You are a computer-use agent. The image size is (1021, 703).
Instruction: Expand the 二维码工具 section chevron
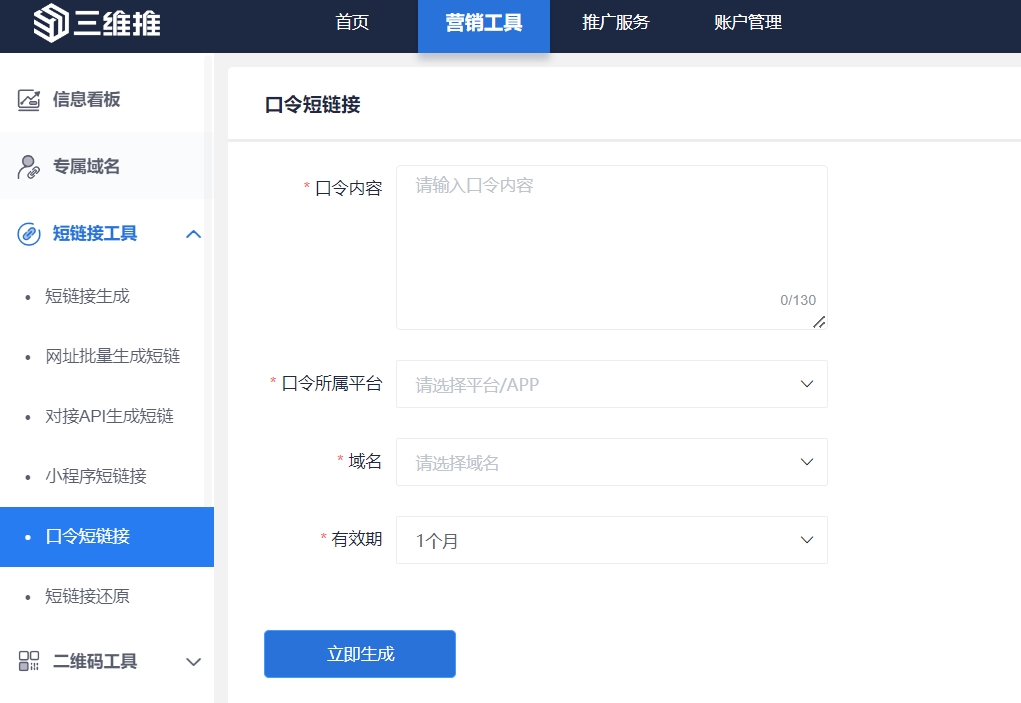193,662
